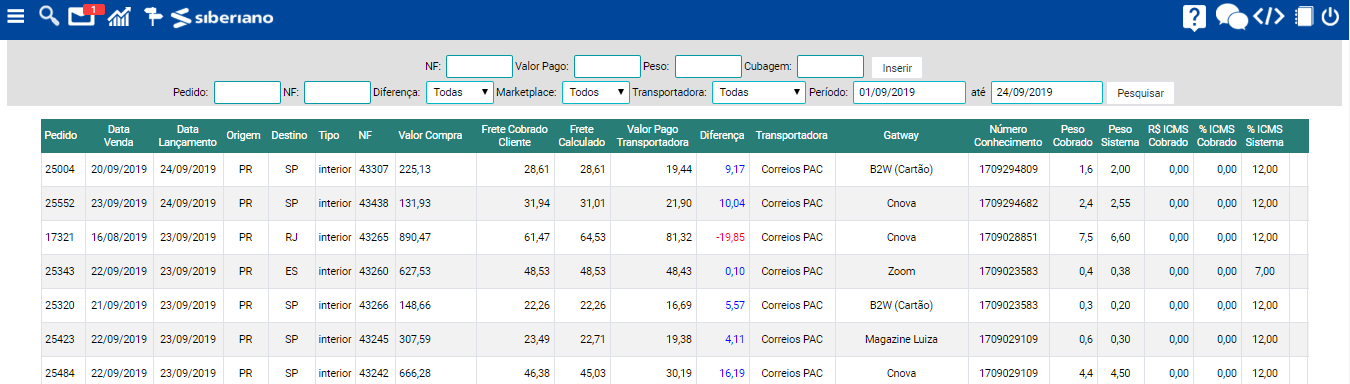Click the Magazine Luiza gateway cell
The image size is (1350, 384).
click(x=901, y=339)
